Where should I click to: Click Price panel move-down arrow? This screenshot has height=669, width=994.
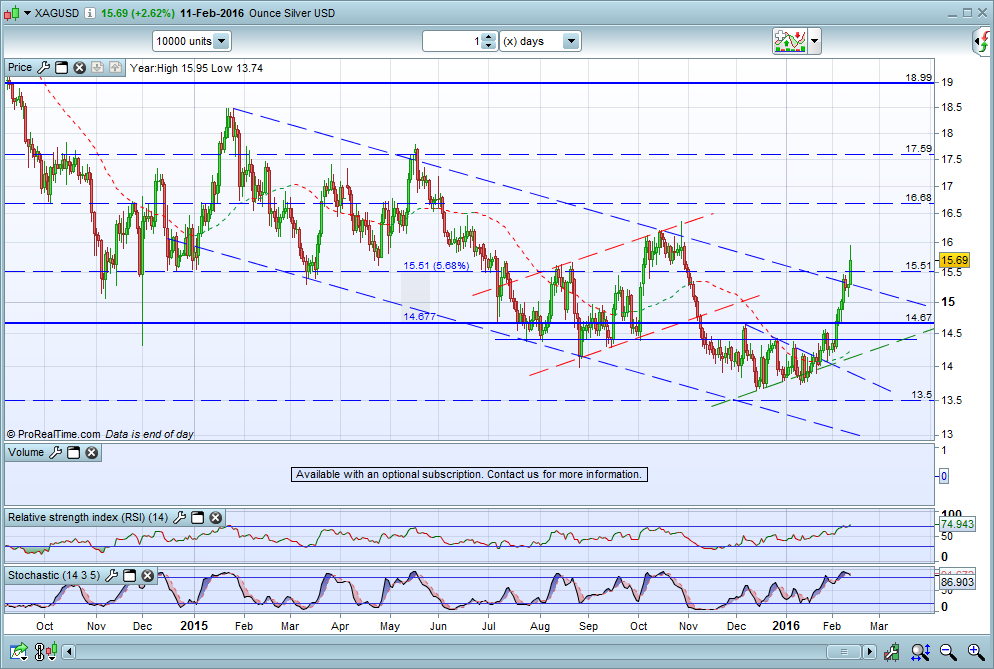[97, 67]
